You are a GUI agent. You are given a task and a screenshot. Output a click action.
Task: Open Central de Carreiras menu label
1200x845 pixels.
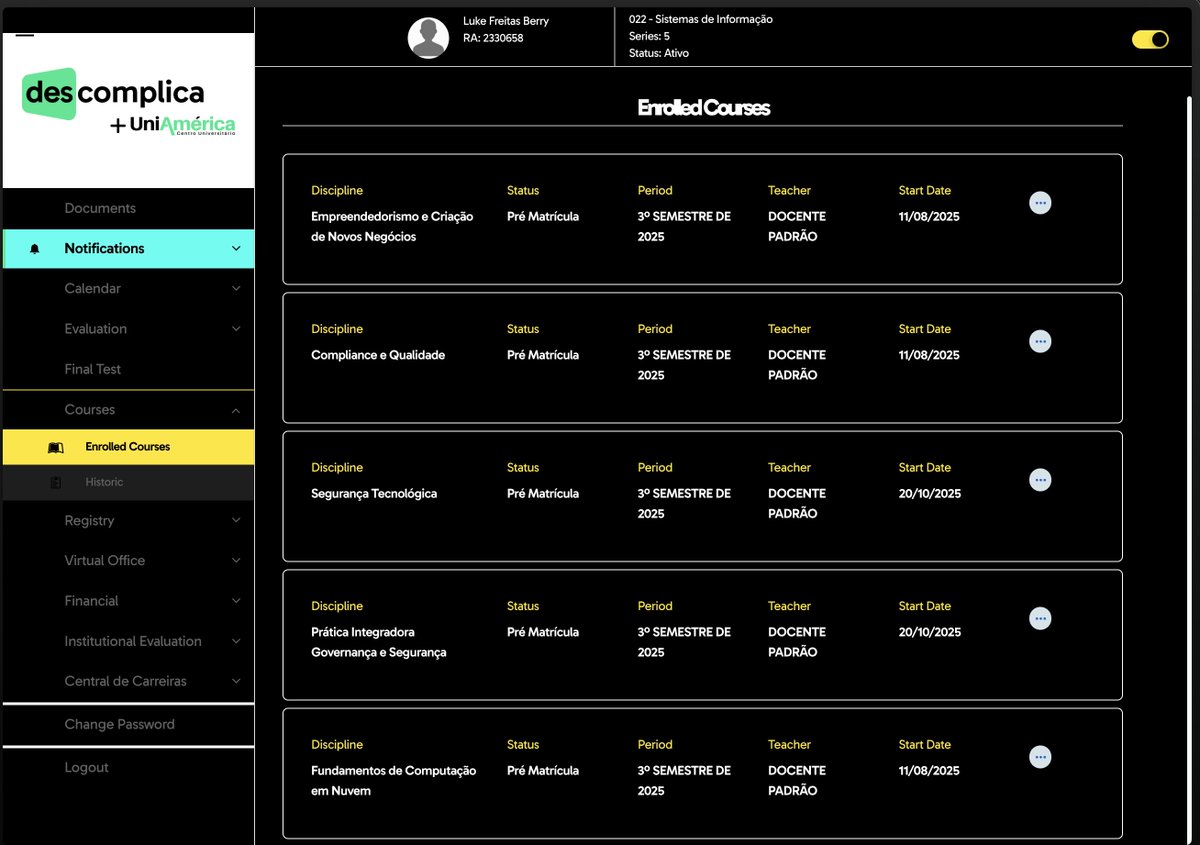click(x=125, y=681)
